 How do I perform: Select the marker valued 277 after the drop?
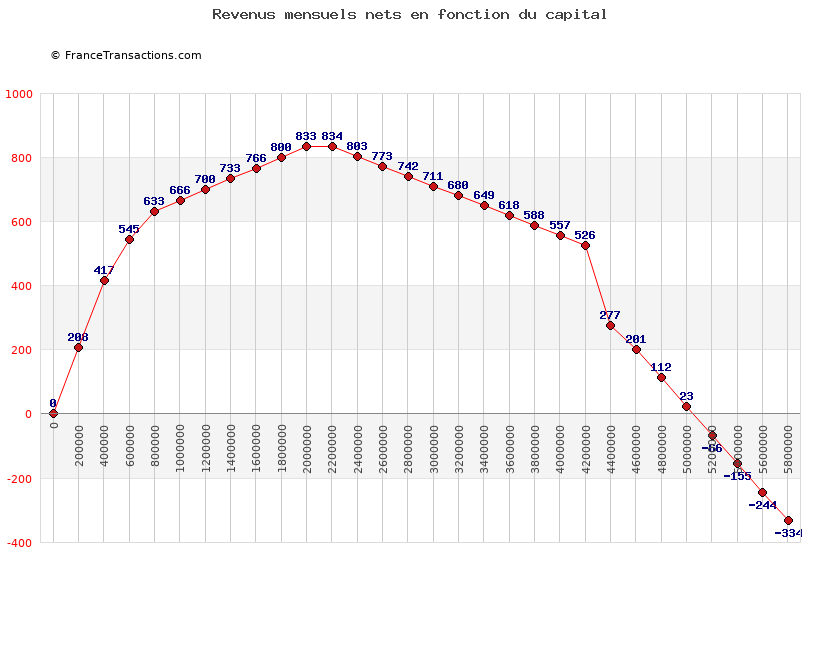tap(610, 325)
